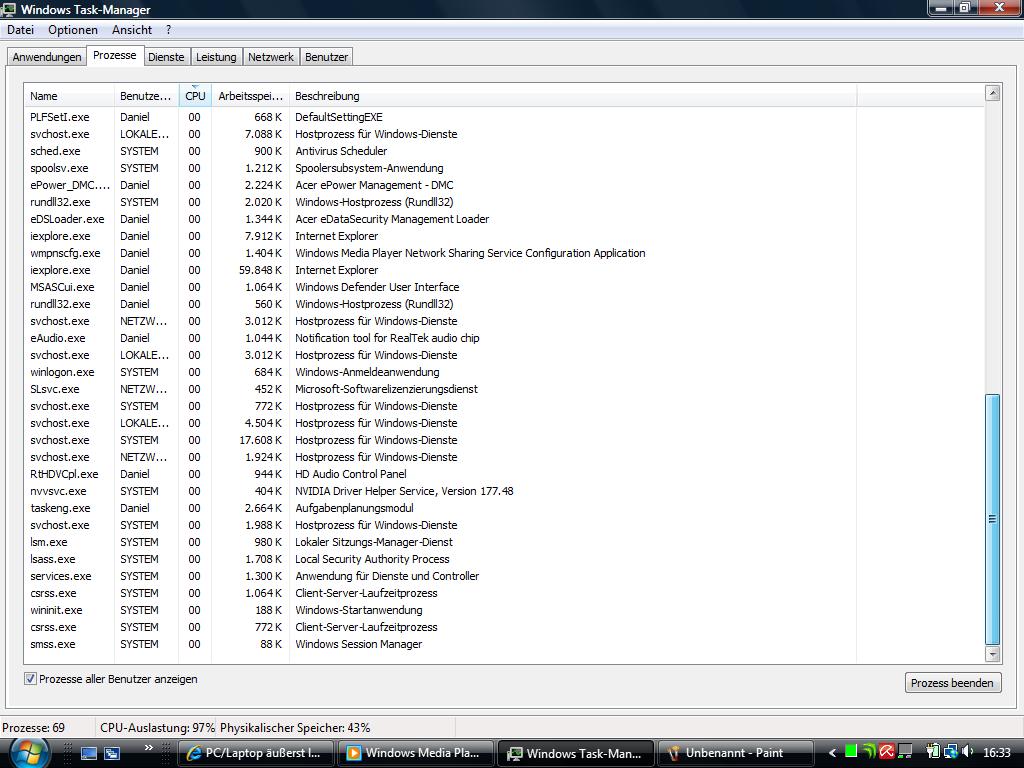Sort by the Arbeitsspeicher column header
1024x768 pixels.
251,96
